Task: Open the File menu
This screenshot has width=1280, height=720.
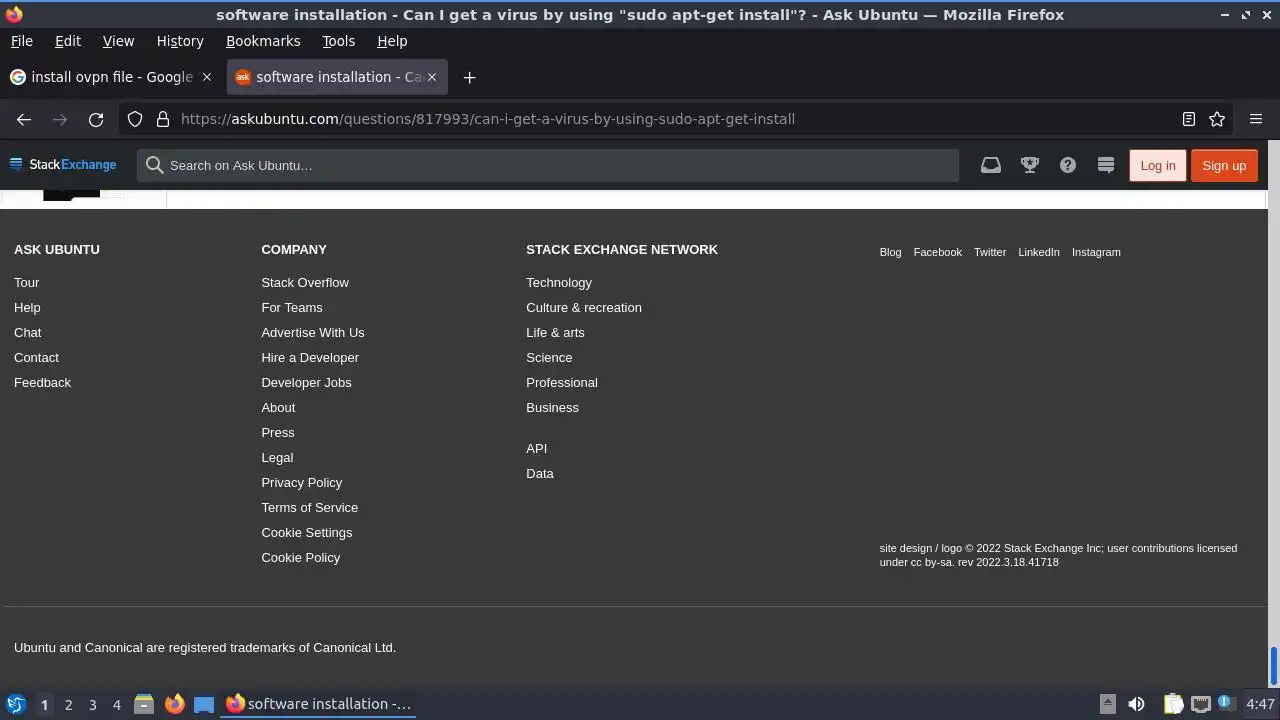Action: (21, 41)
